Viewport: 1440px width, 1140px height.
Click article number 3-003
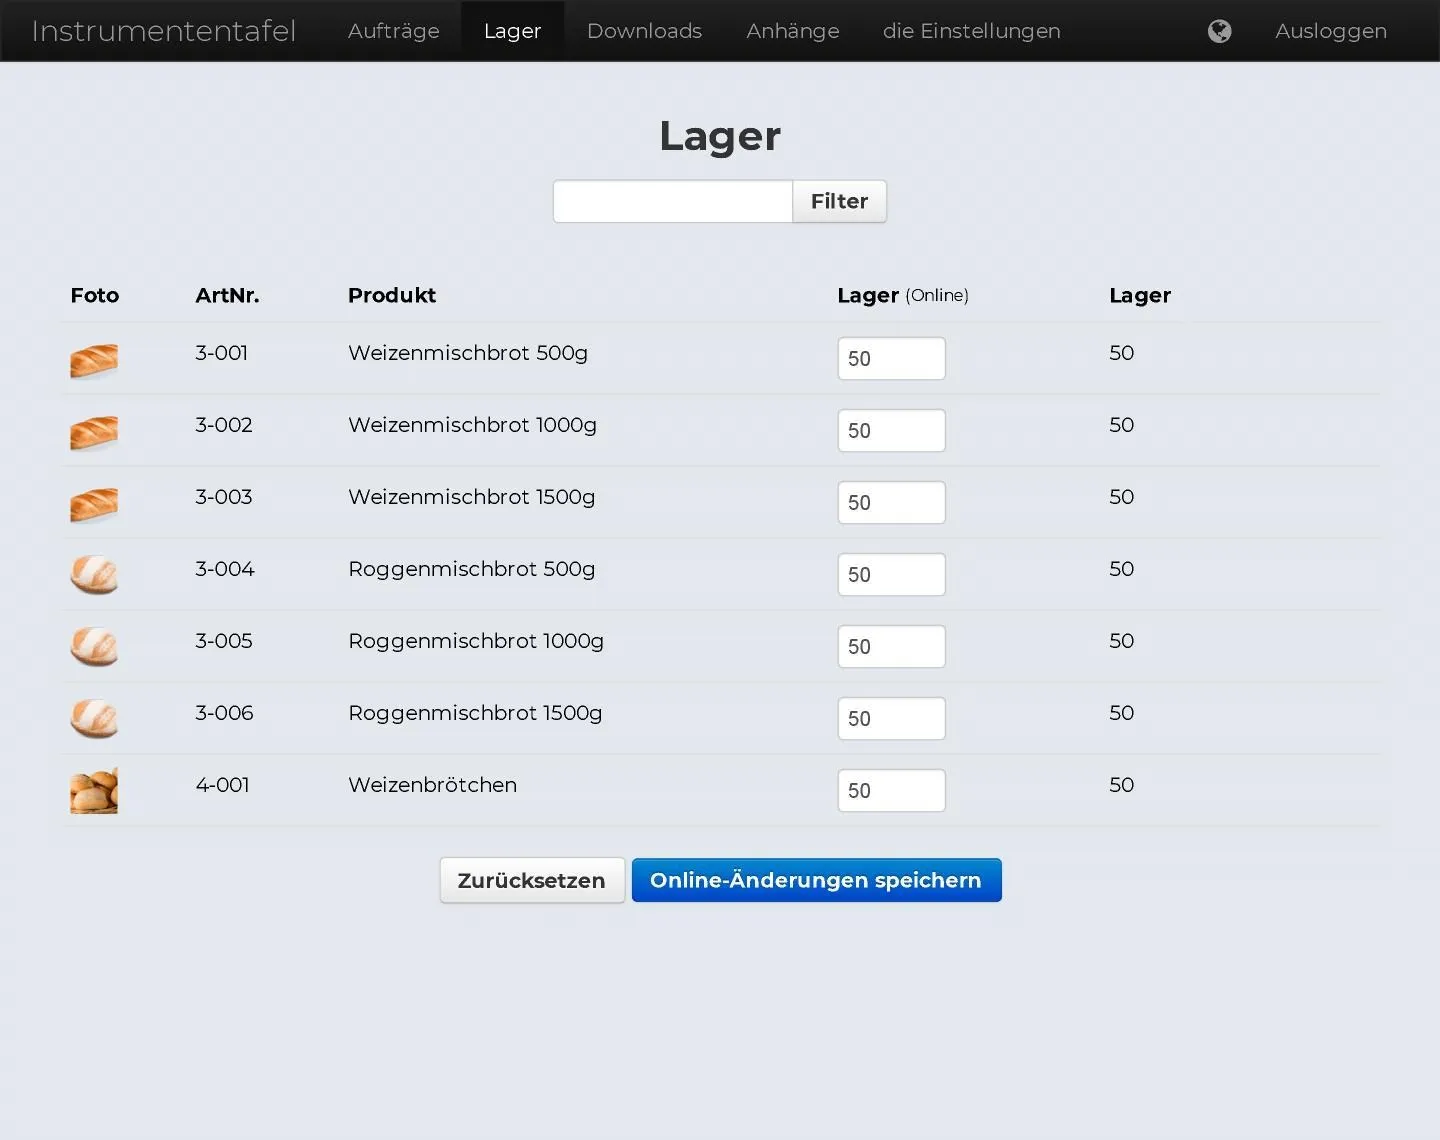[224, 497]
